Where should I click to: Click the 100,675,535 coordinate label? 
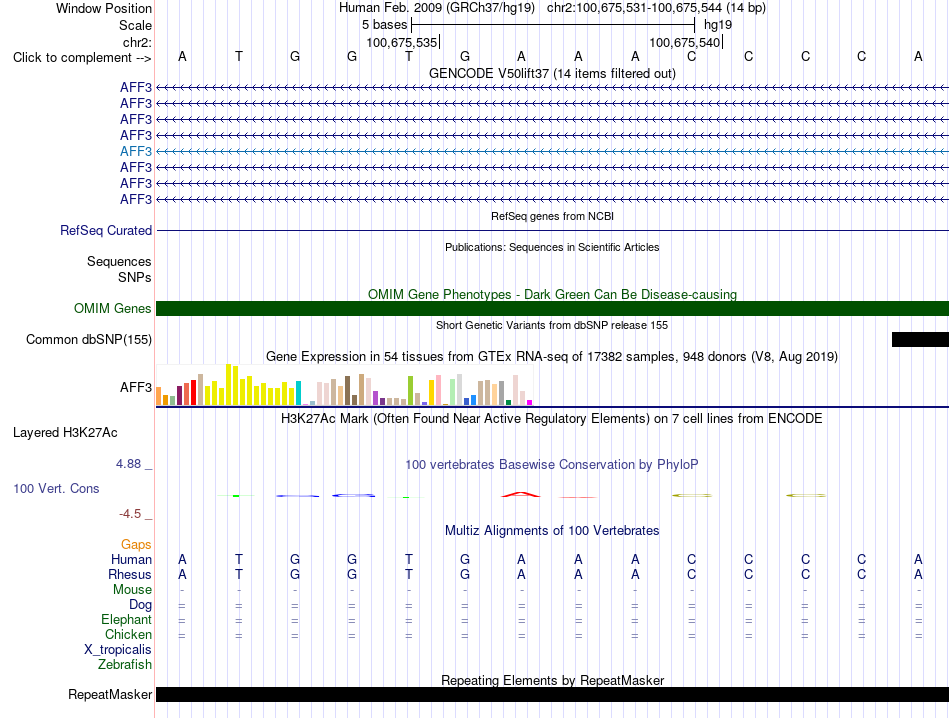pos(402,42)
